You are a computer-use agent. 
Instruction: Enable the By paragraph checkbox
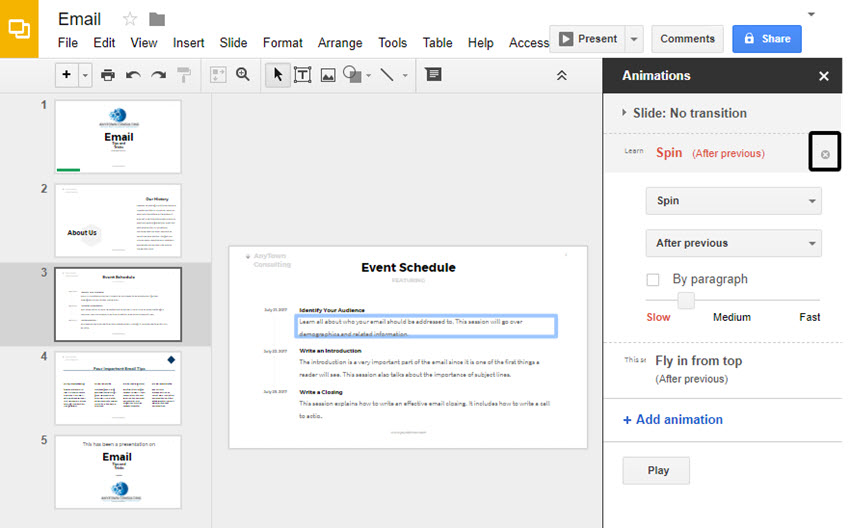click(653, 280)
